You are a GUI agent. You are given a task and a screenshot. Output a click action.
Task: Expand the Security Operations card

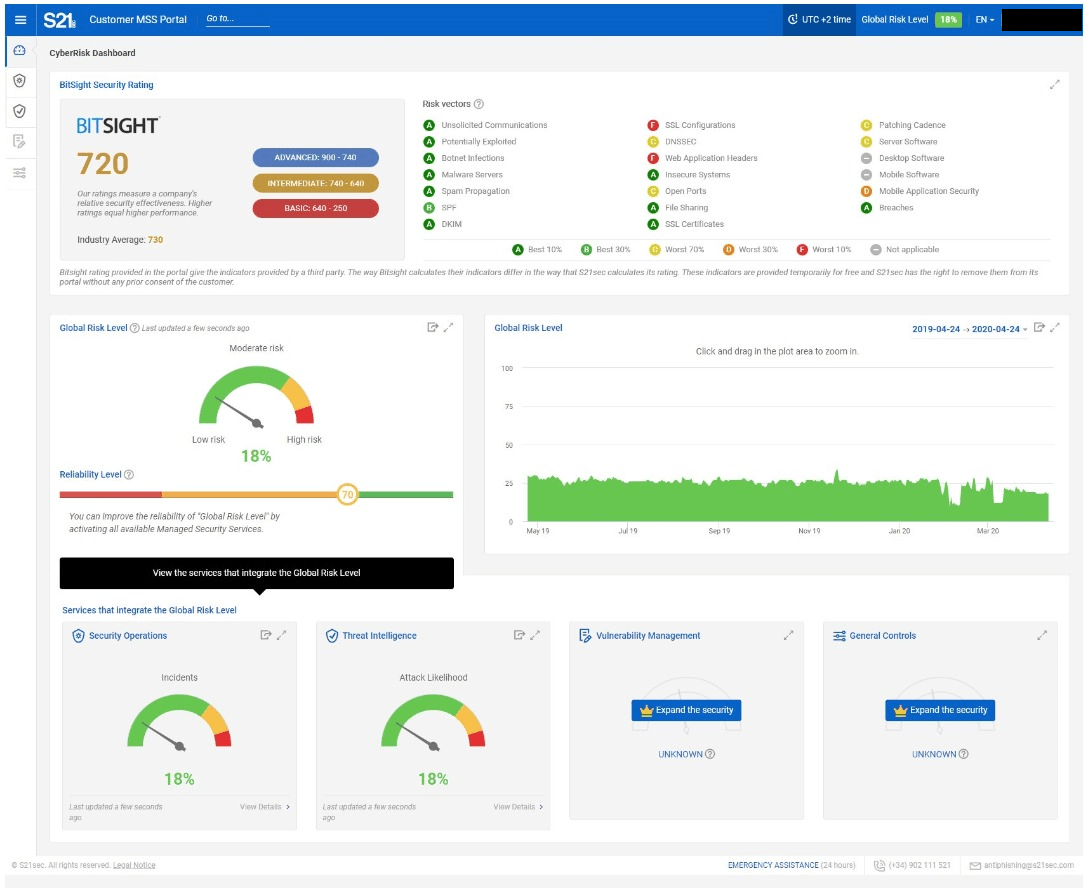(x=282, y=635)
